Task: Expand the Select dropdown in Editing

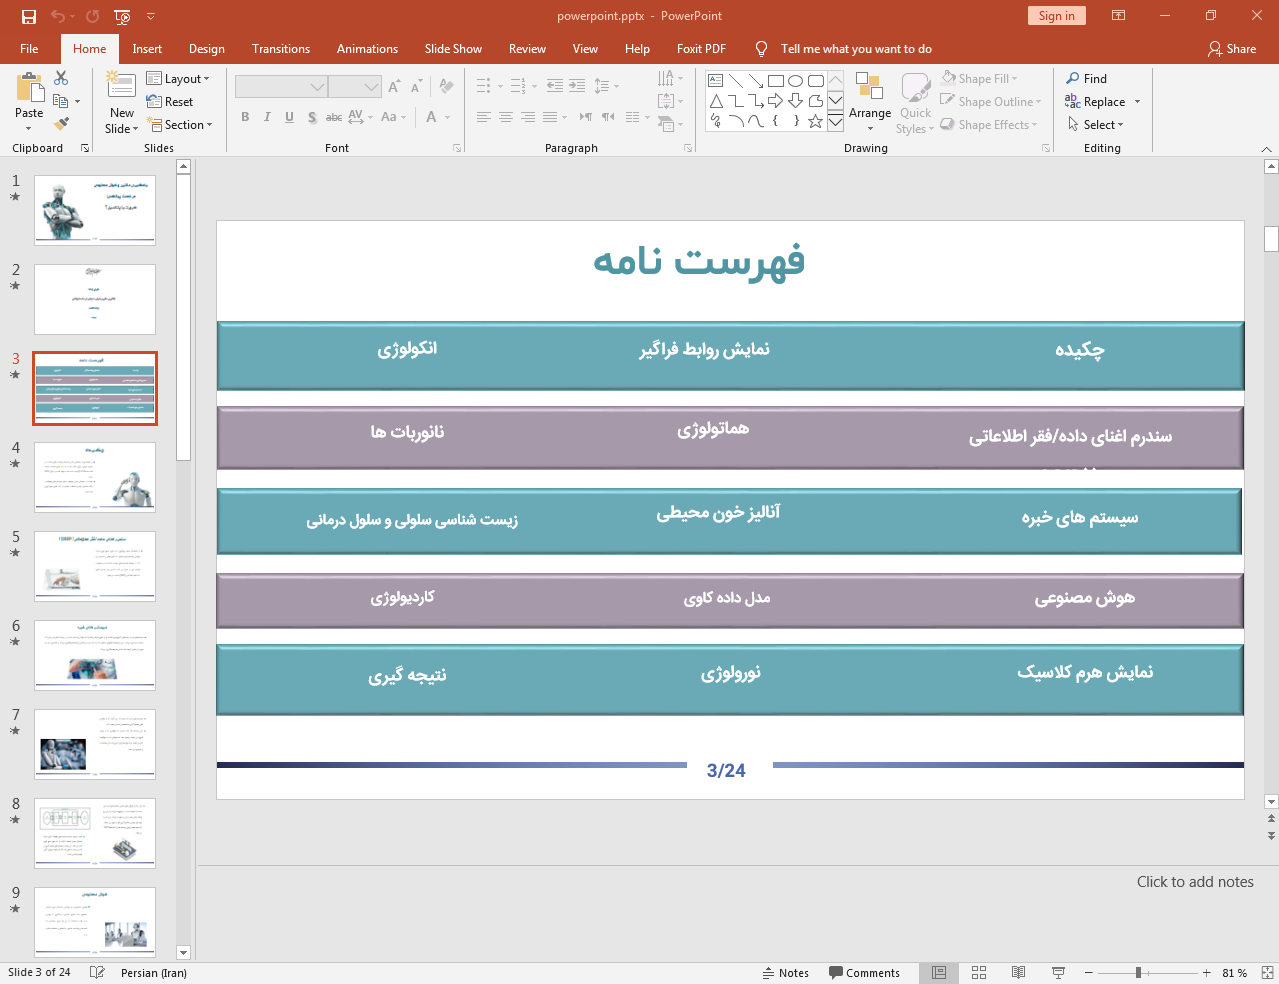Action: [x=1096, y=125]
